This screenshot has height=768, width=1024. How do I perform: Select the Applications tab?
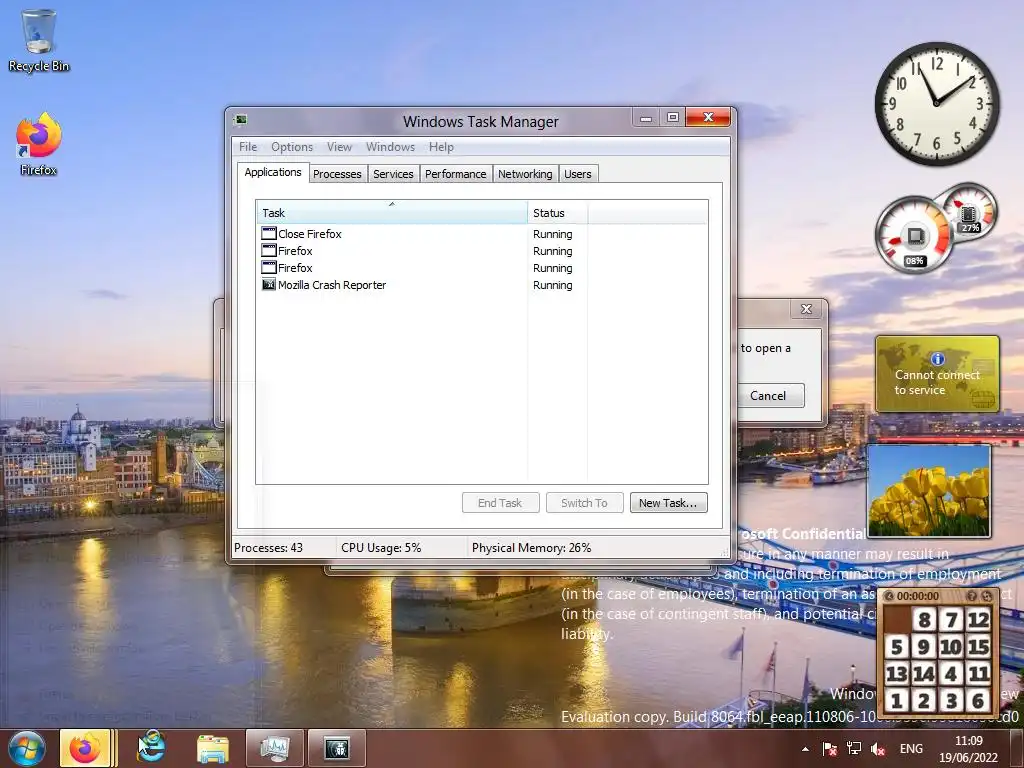click(x=273, y=172)
